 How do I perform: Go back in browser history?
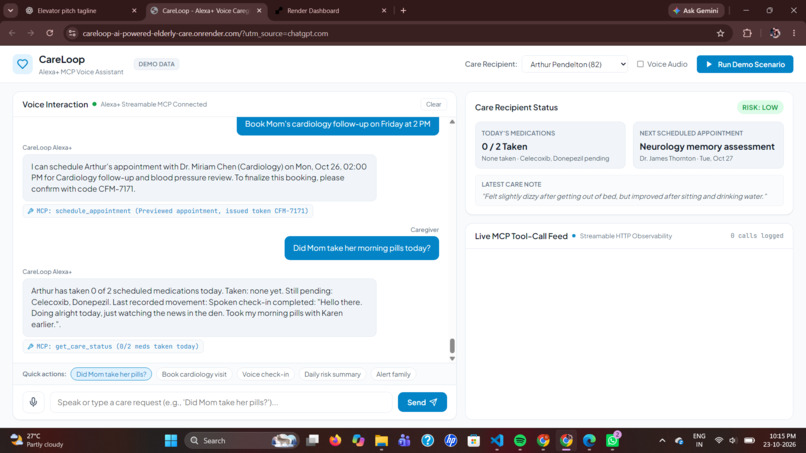(12, 33)
